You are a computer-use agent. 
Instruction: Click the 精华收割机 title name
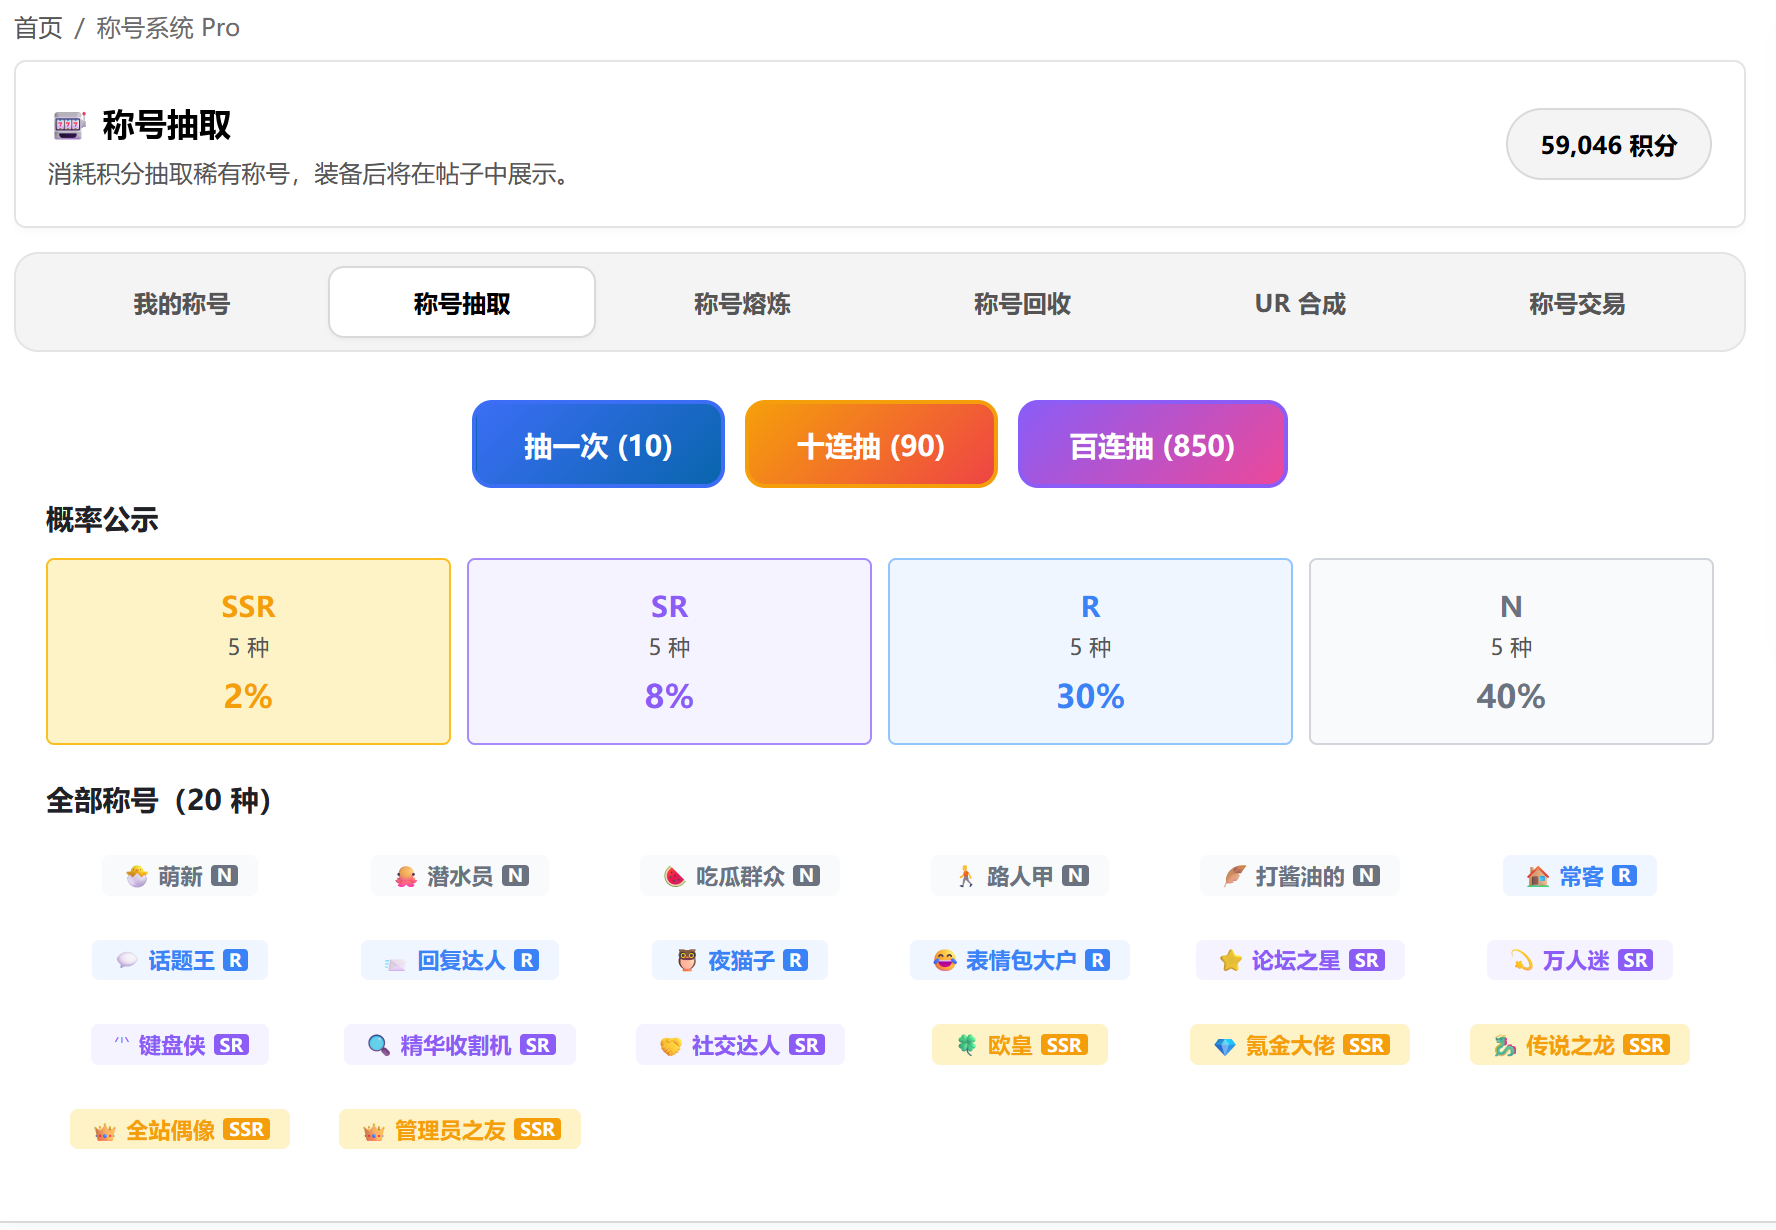[x=456, y=1046]
